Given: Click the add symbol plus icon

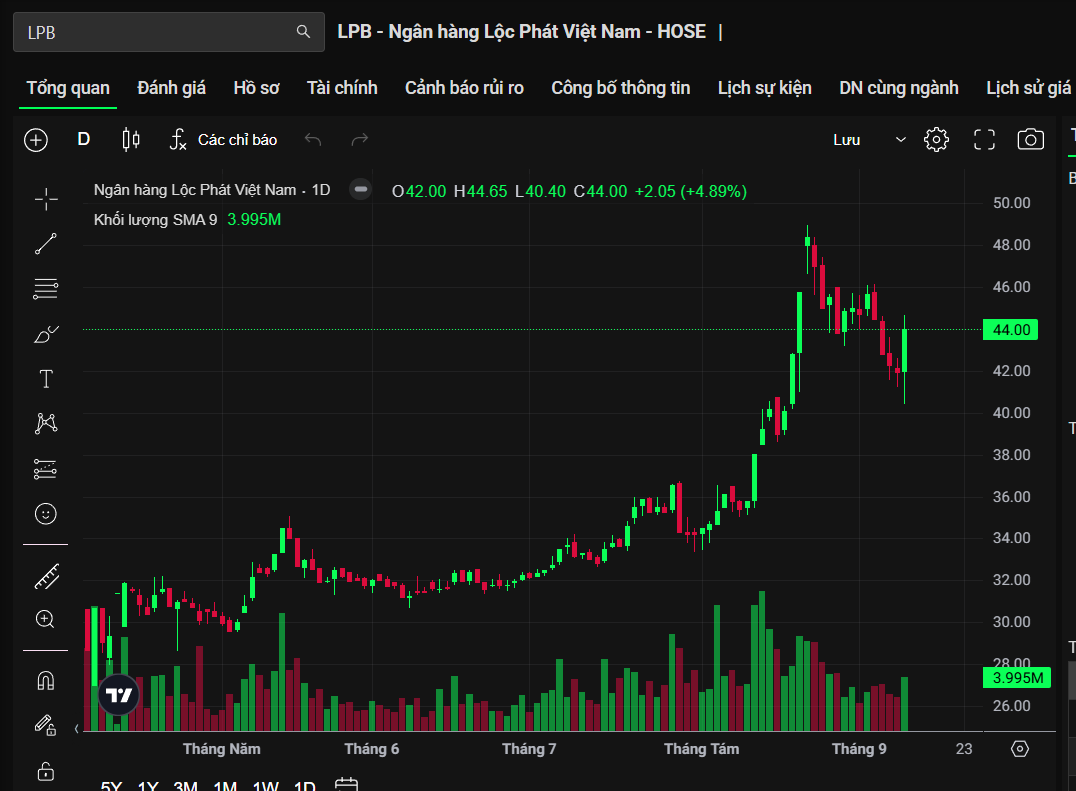Looking at the screenshot, I should click(x=36, y=140).
